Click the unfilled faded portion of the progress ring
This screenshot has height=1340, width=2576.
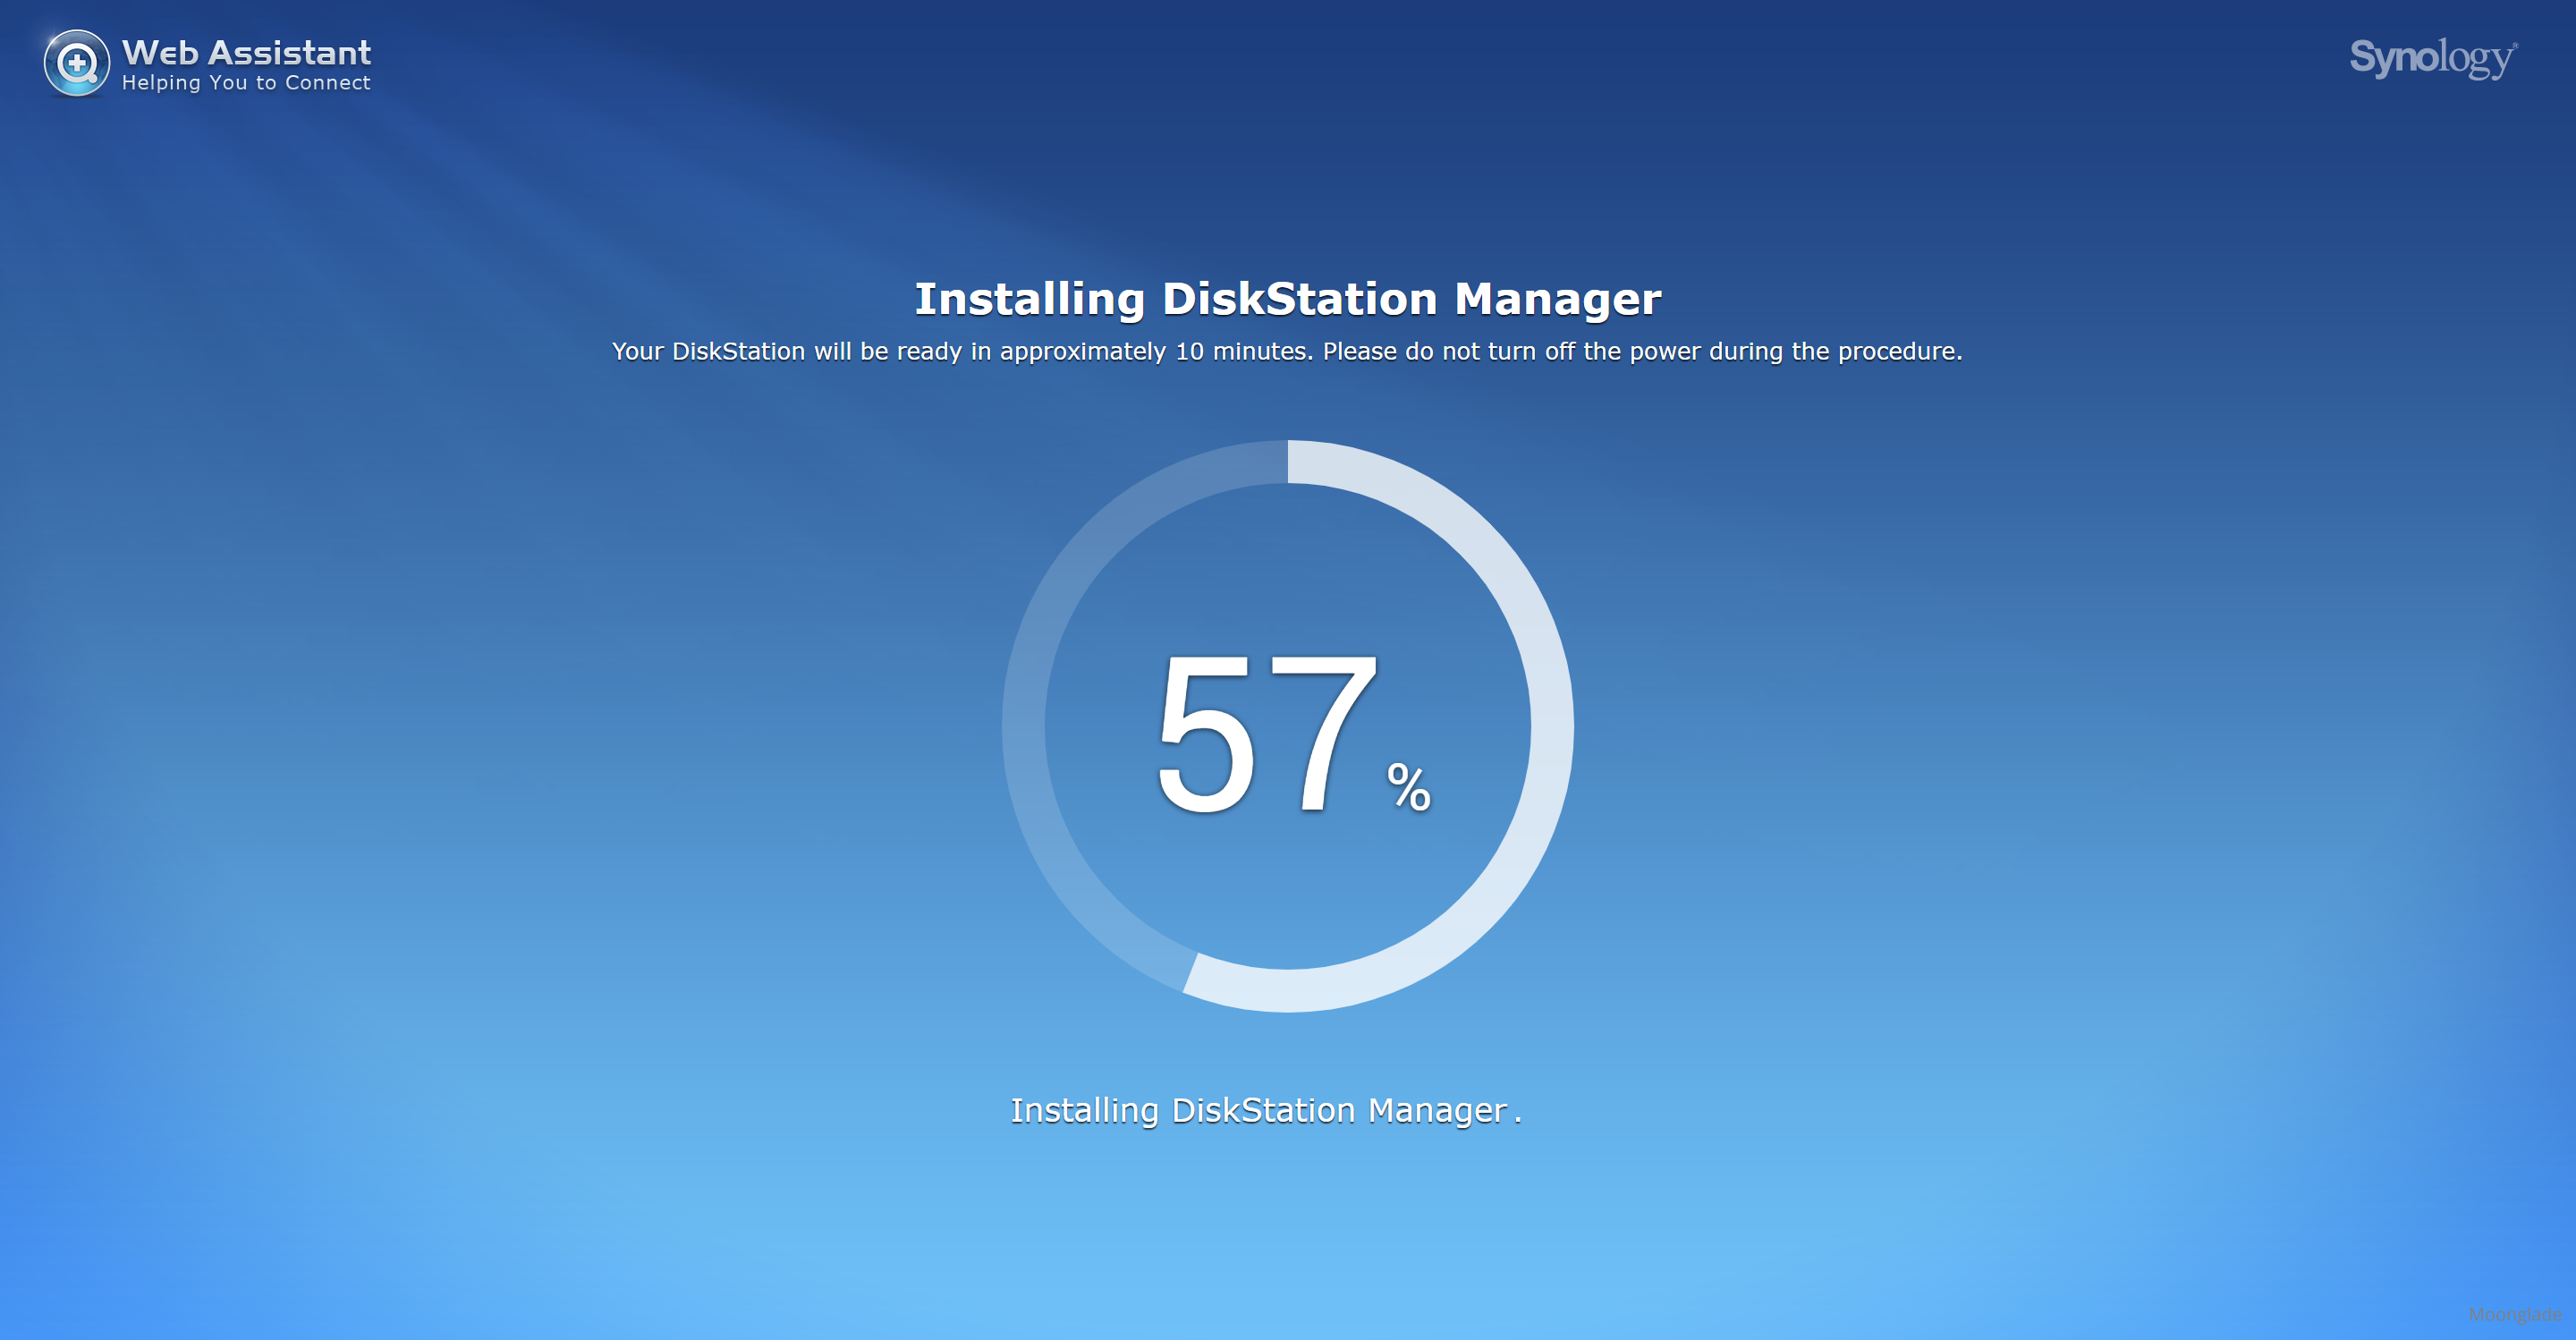click(x=1024, y=726)
